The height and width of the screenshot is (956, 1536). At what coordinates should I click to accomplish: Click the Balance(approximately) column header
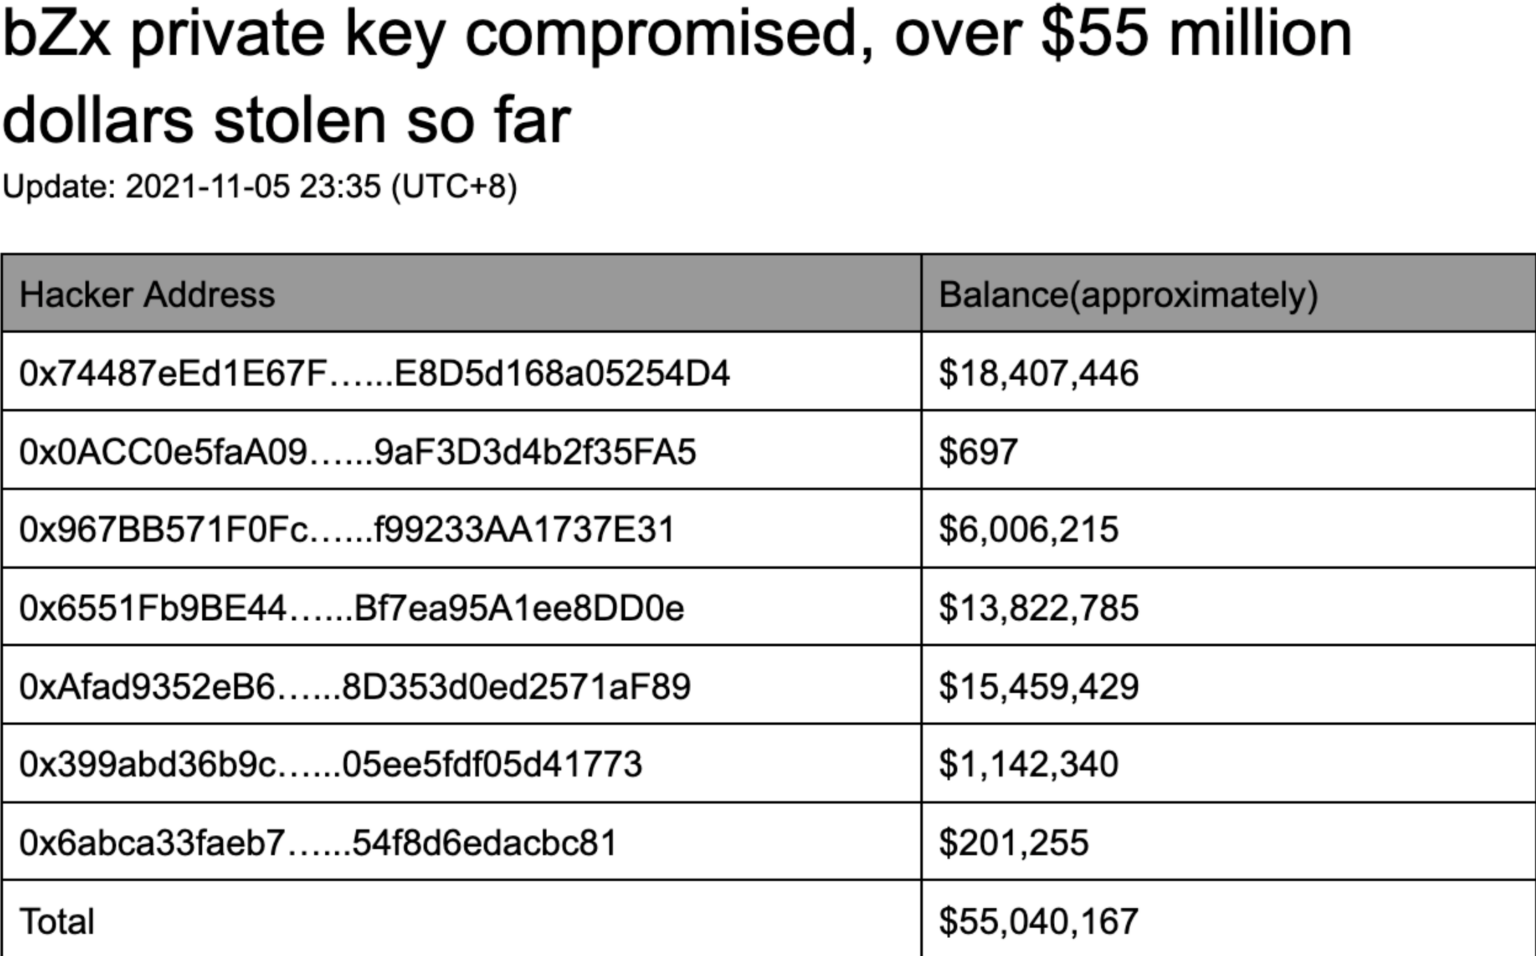coord(1128,295)
